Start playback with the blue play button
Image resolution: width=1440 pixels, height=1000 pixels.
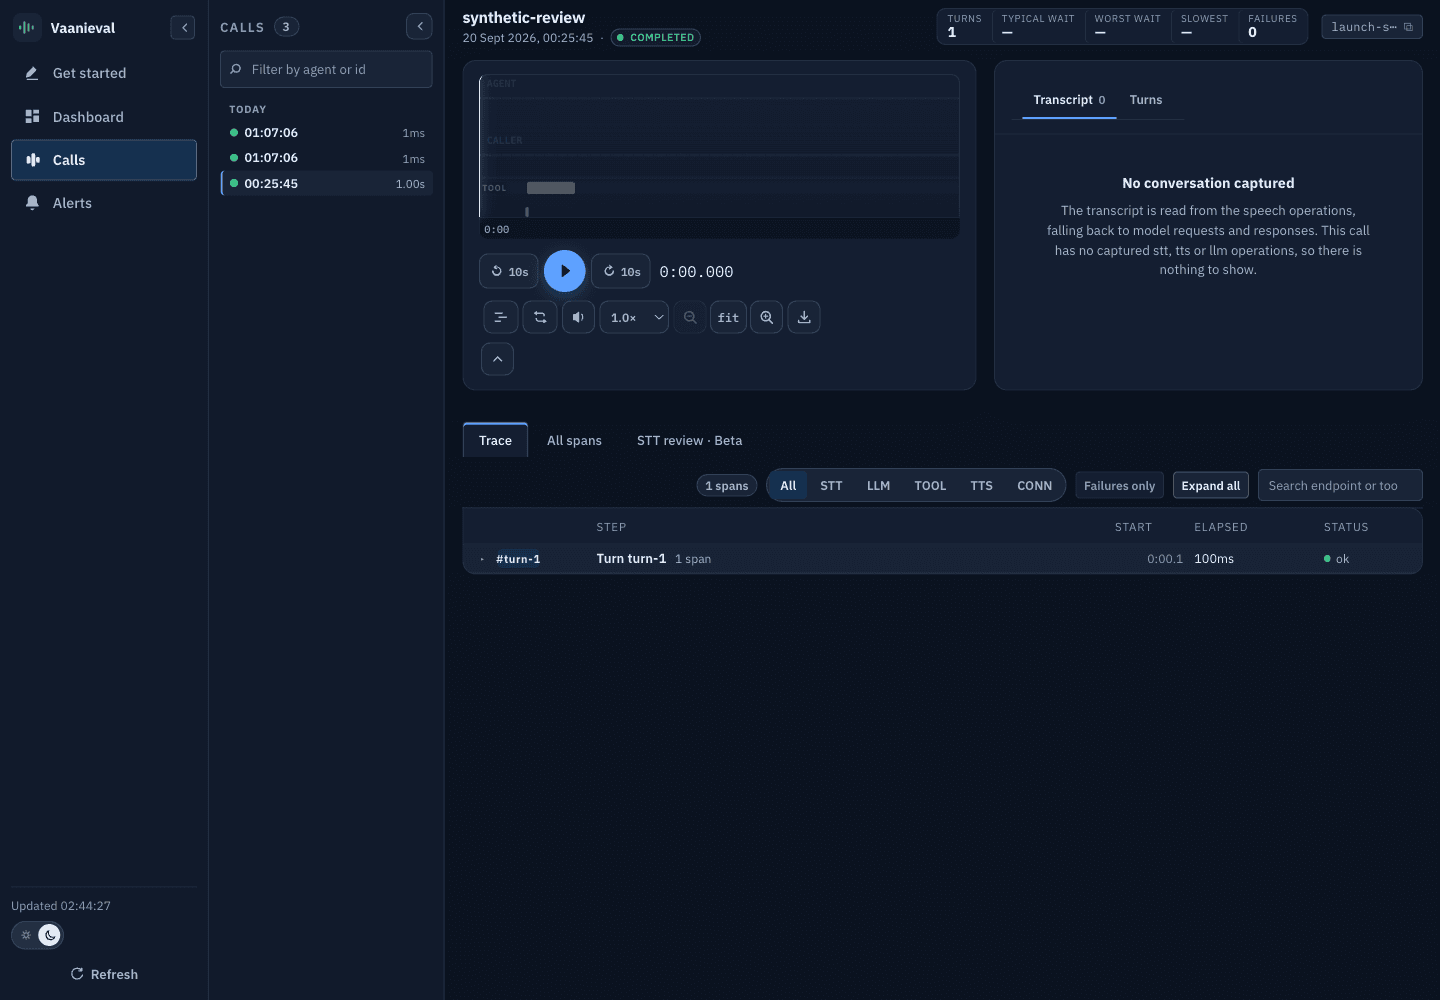point(565,271)
